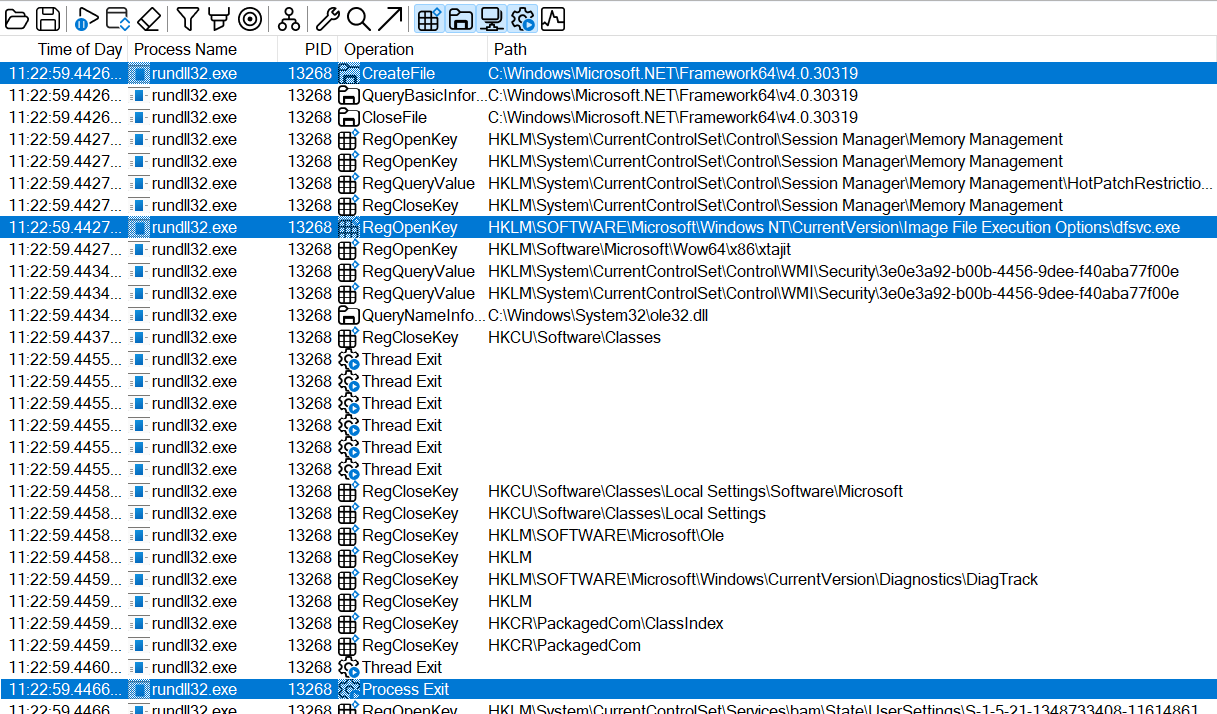Click the Jump To arrow icon
The height and width of the screenshot is (714, 1217).
click(x=390, y=18)
